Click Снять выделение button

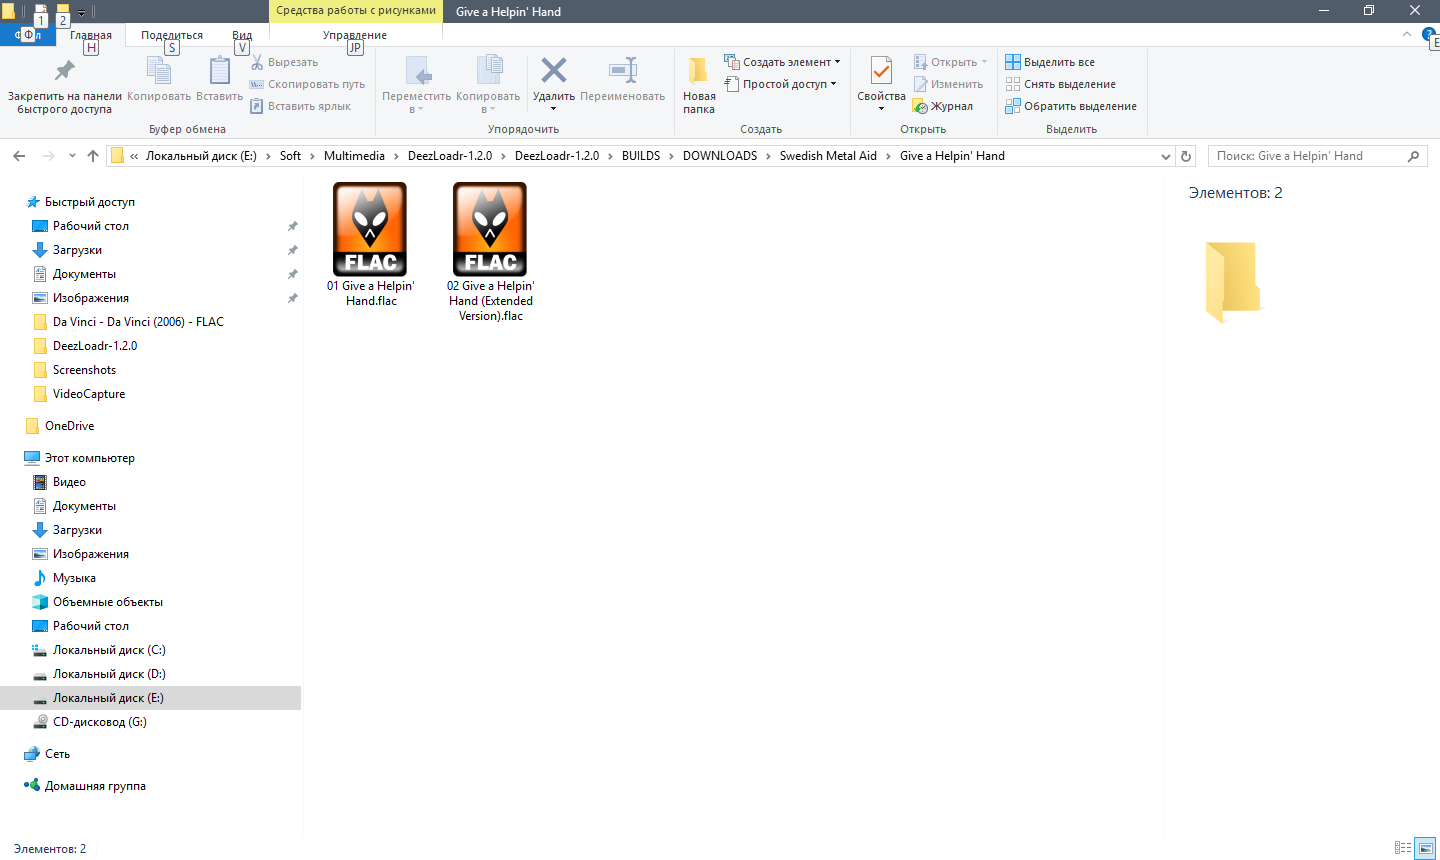click(x=1061, y=84)
